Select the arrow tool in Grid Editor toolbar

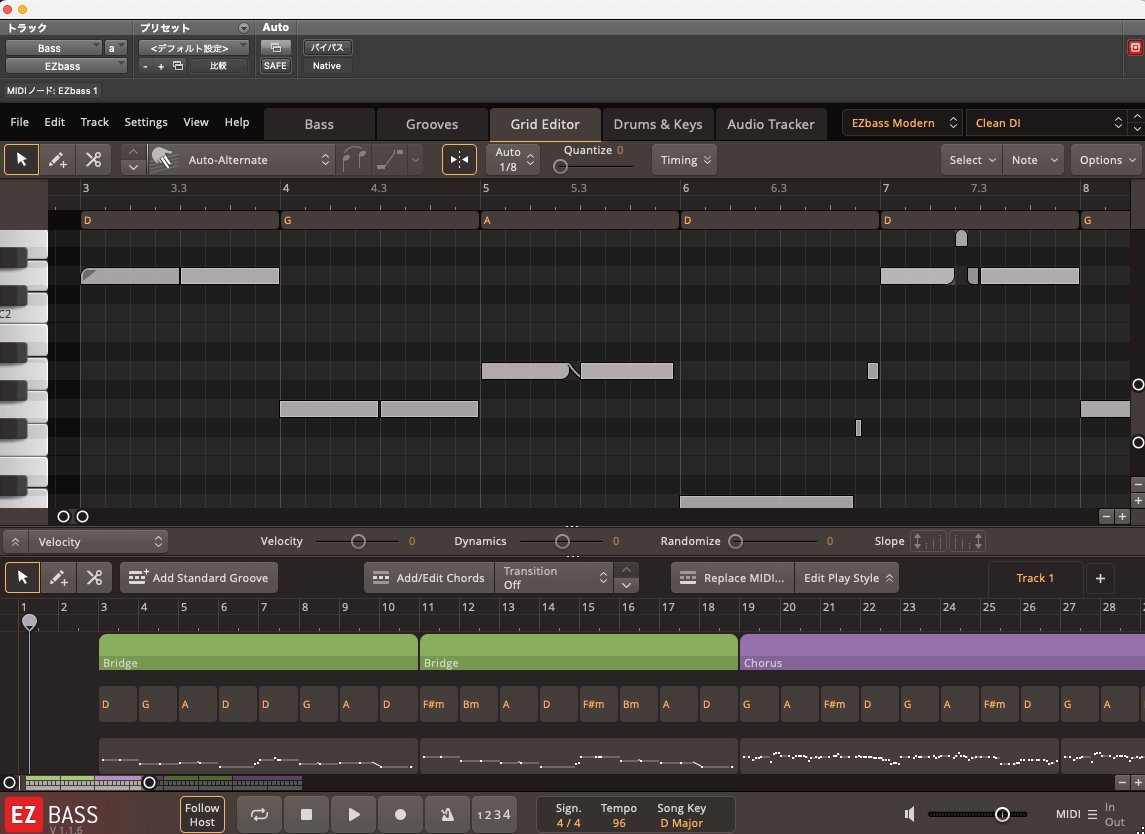[22, 159]
